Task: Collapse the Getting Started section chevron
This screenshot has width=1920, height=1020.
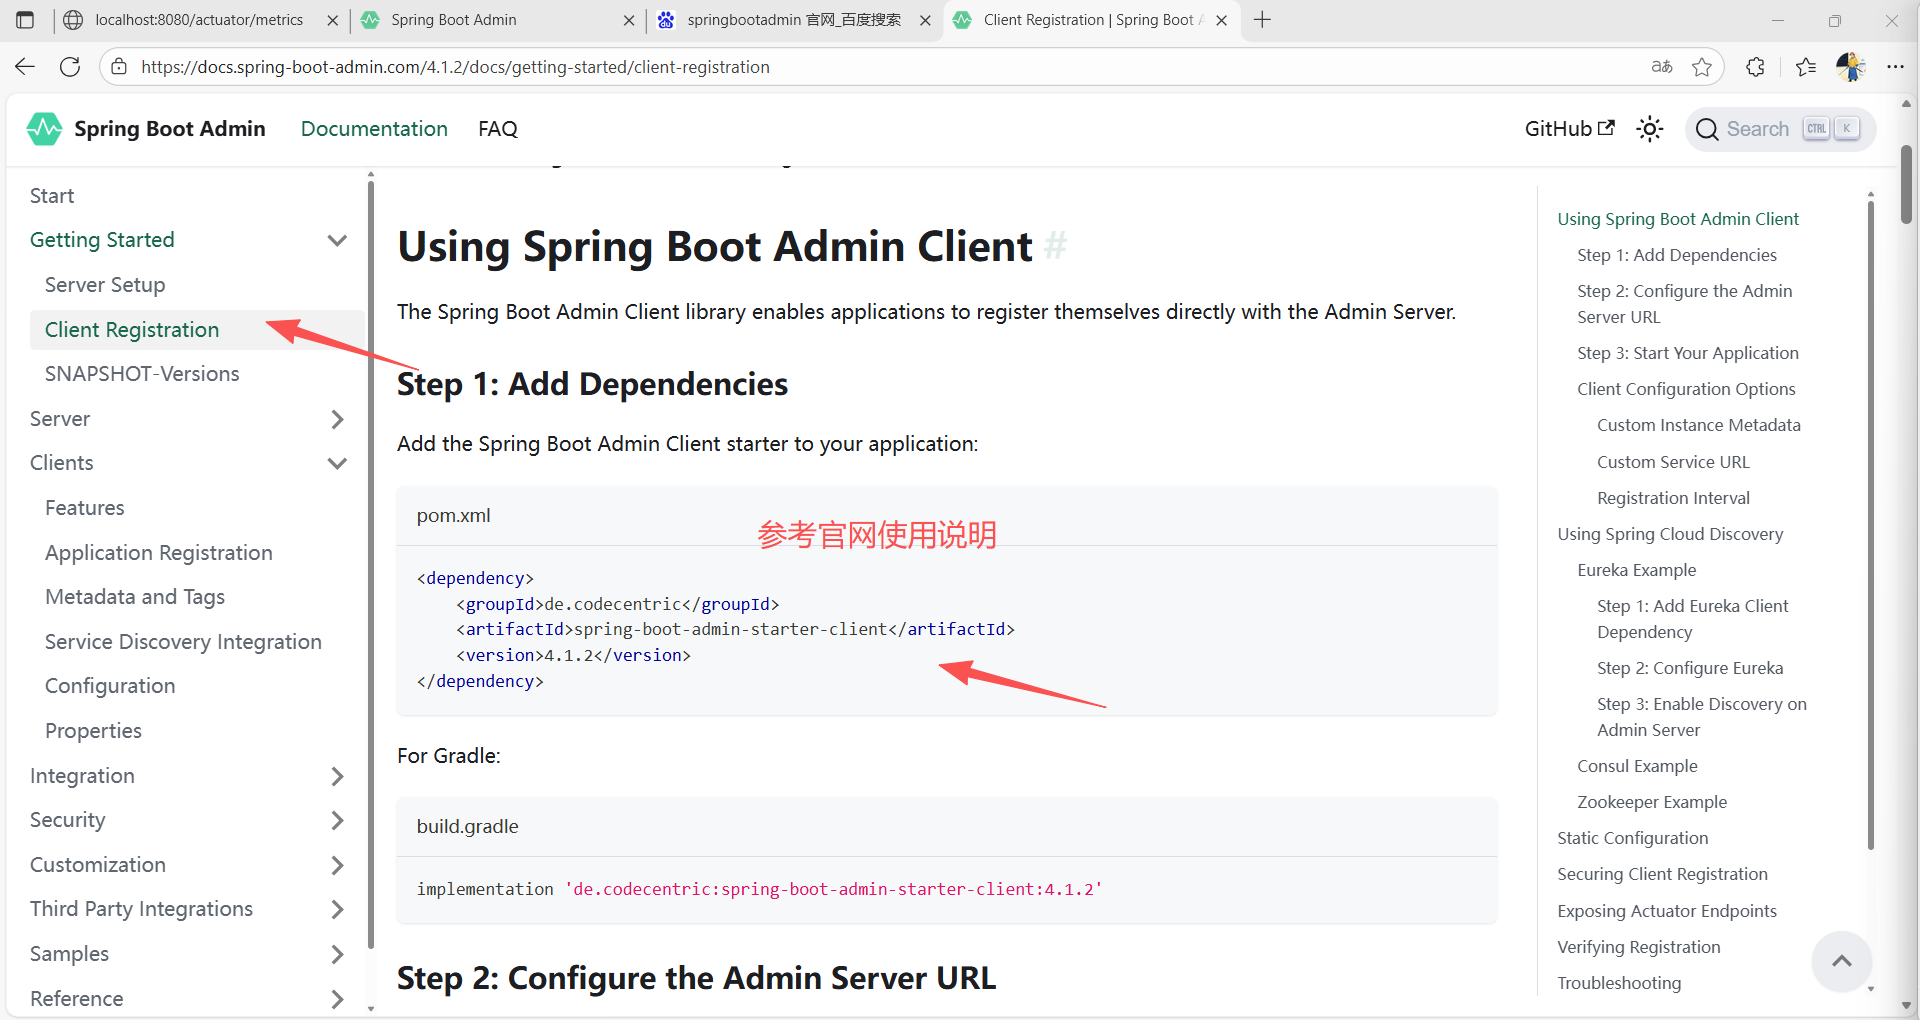Action: pos(337,240)
